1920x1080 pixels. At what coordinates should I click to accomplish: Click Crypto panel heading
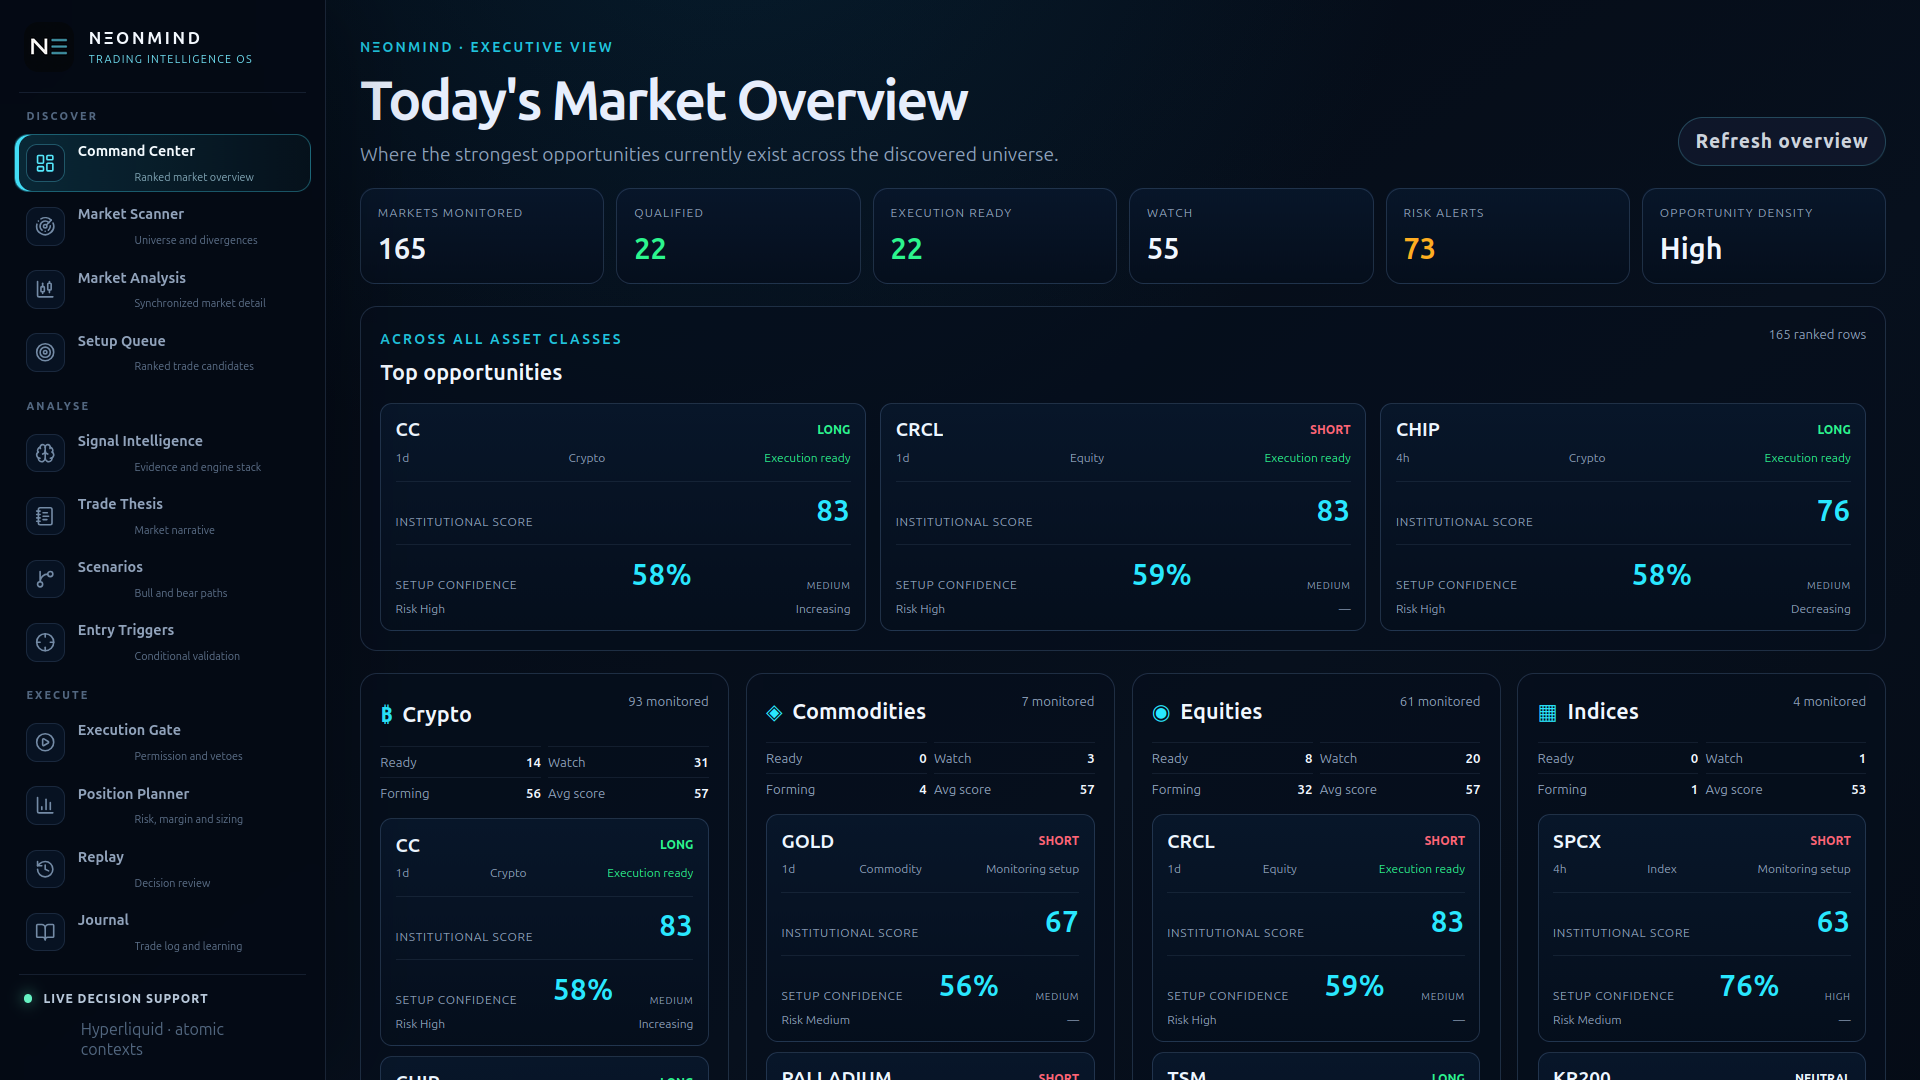pos(437,714)
